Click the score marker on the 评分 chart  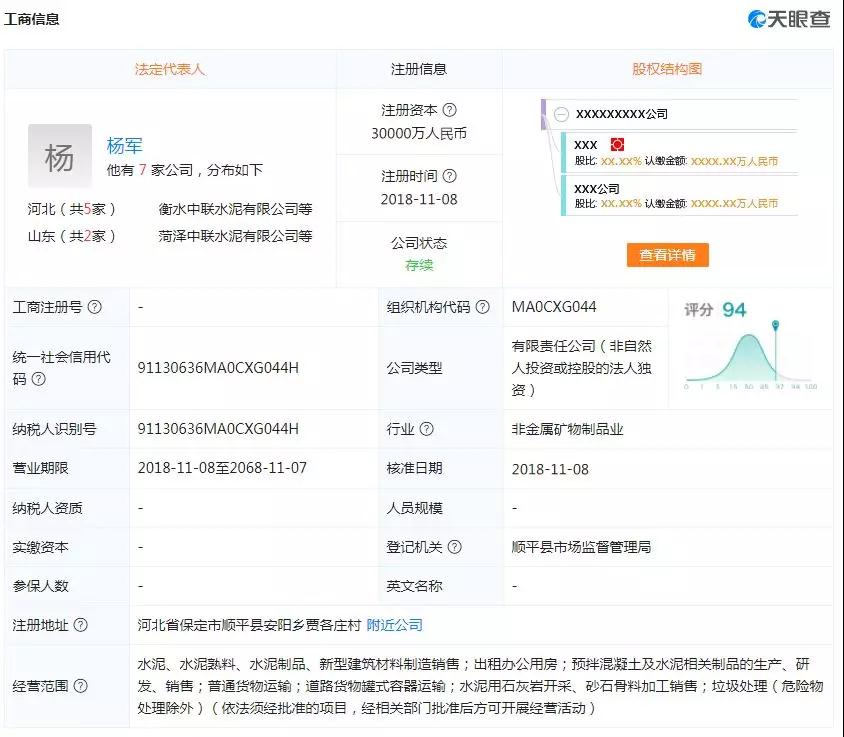[x=775, y=326]
